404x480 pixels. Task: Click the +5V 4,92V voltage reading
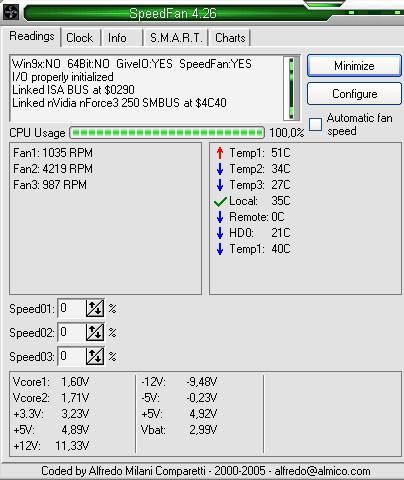(x=179, y=414)
